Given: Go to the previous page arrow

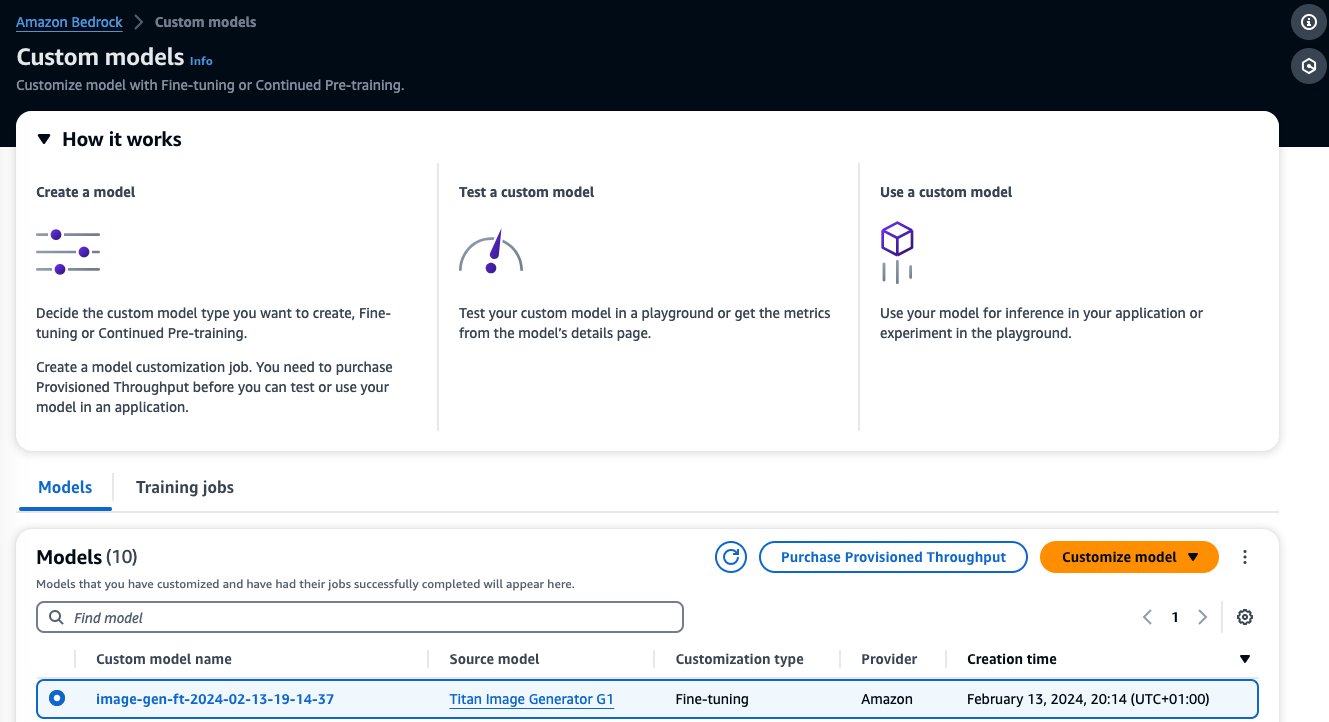Looking at the screenshot, I should (1148, 617).
